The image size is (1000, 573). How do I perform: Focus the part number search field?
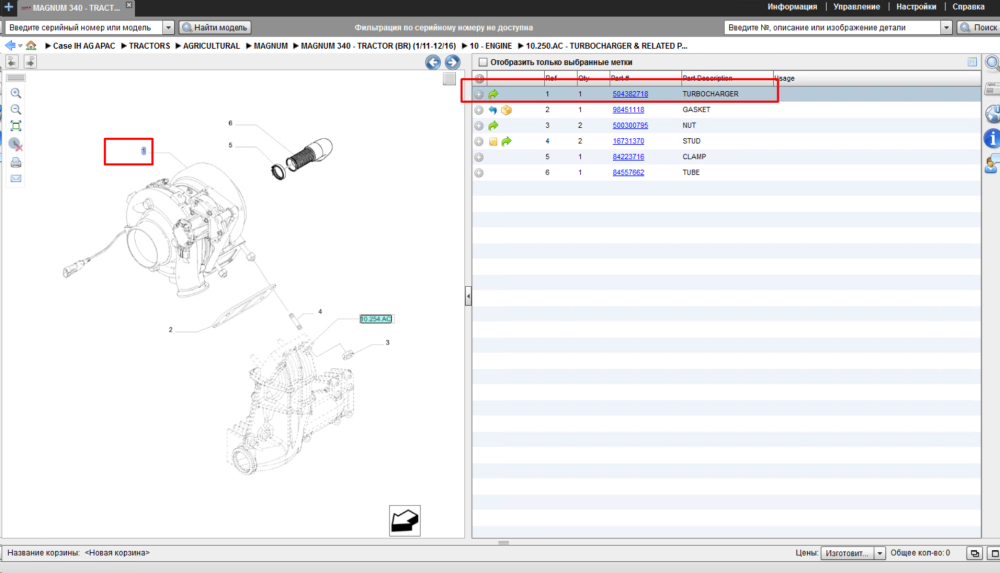tap(832, 27)
